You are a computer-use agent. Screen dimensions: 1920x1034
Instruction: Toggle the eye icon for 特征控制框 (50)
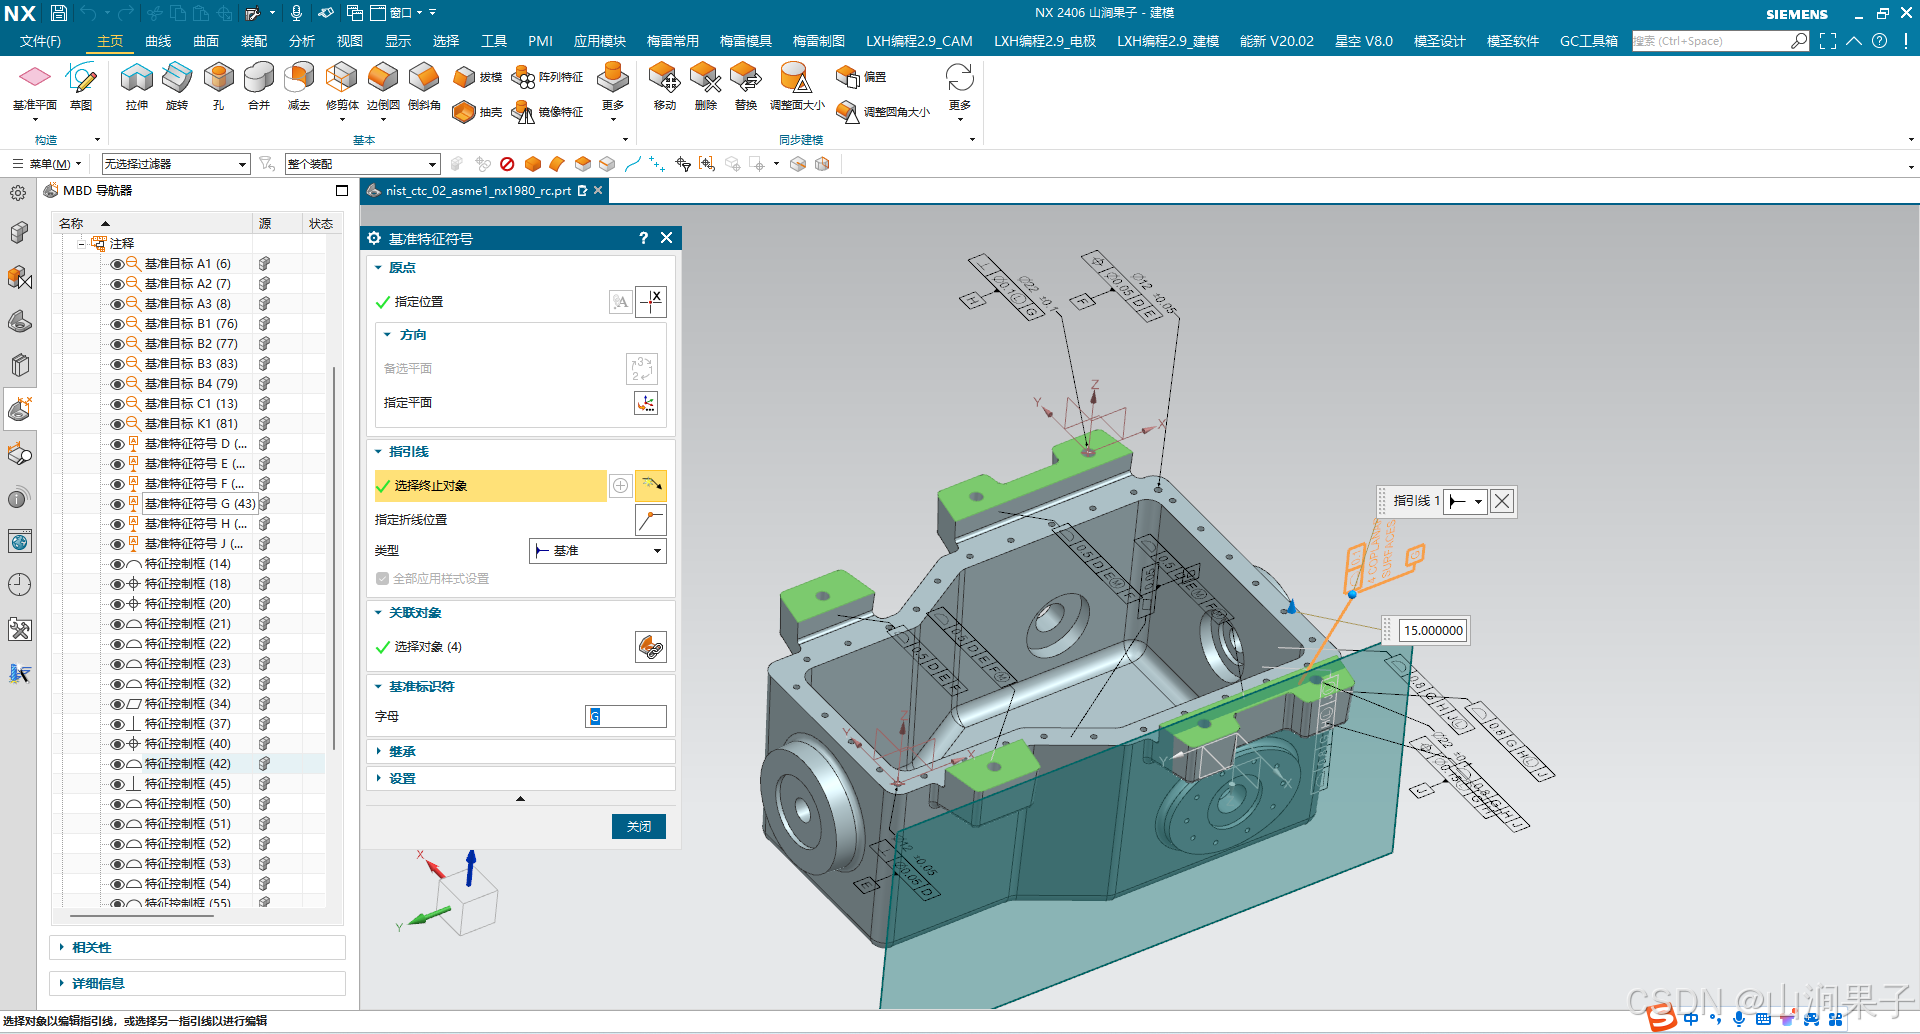pyautogui.click(x=117, y=804)
